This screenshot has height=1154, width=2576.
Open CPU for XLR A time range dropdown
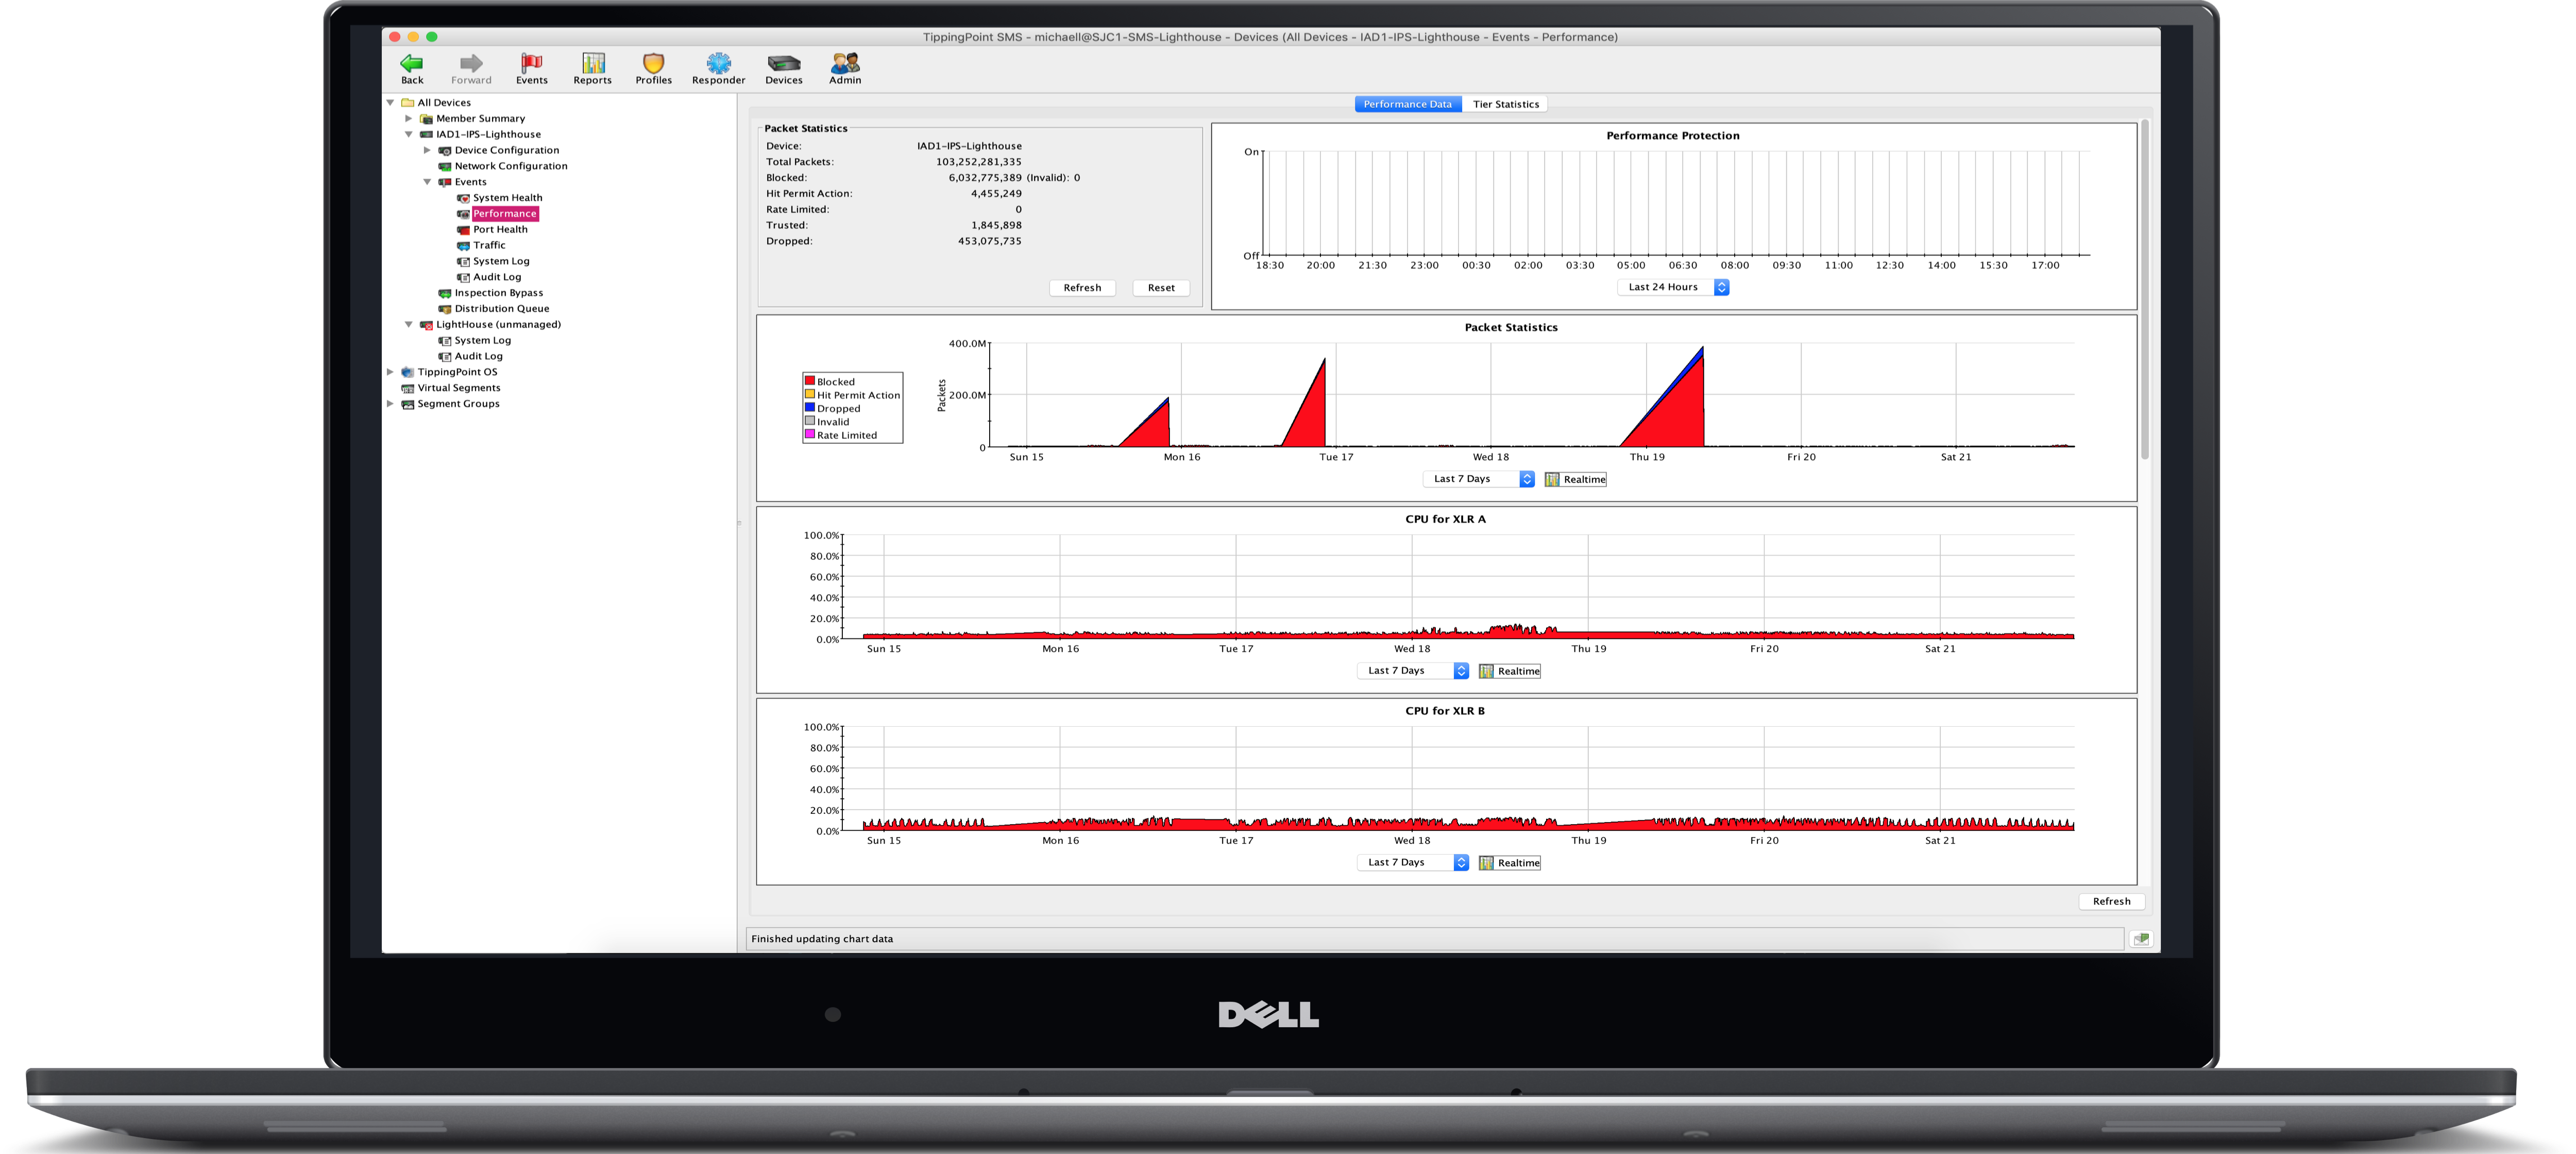(1413, 671)
